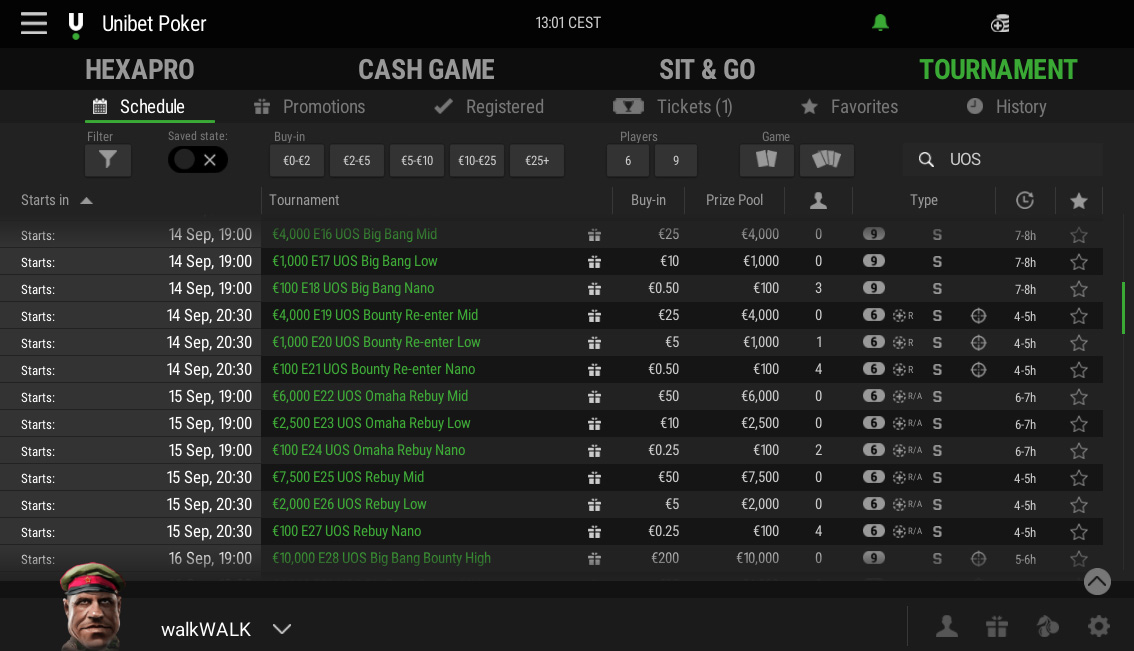Viewport: 1134px width, 651px height.
Task: Open the €100 E21 UOS Bounty Re-enter Nano tournament
Action: (x=373, y=370)
